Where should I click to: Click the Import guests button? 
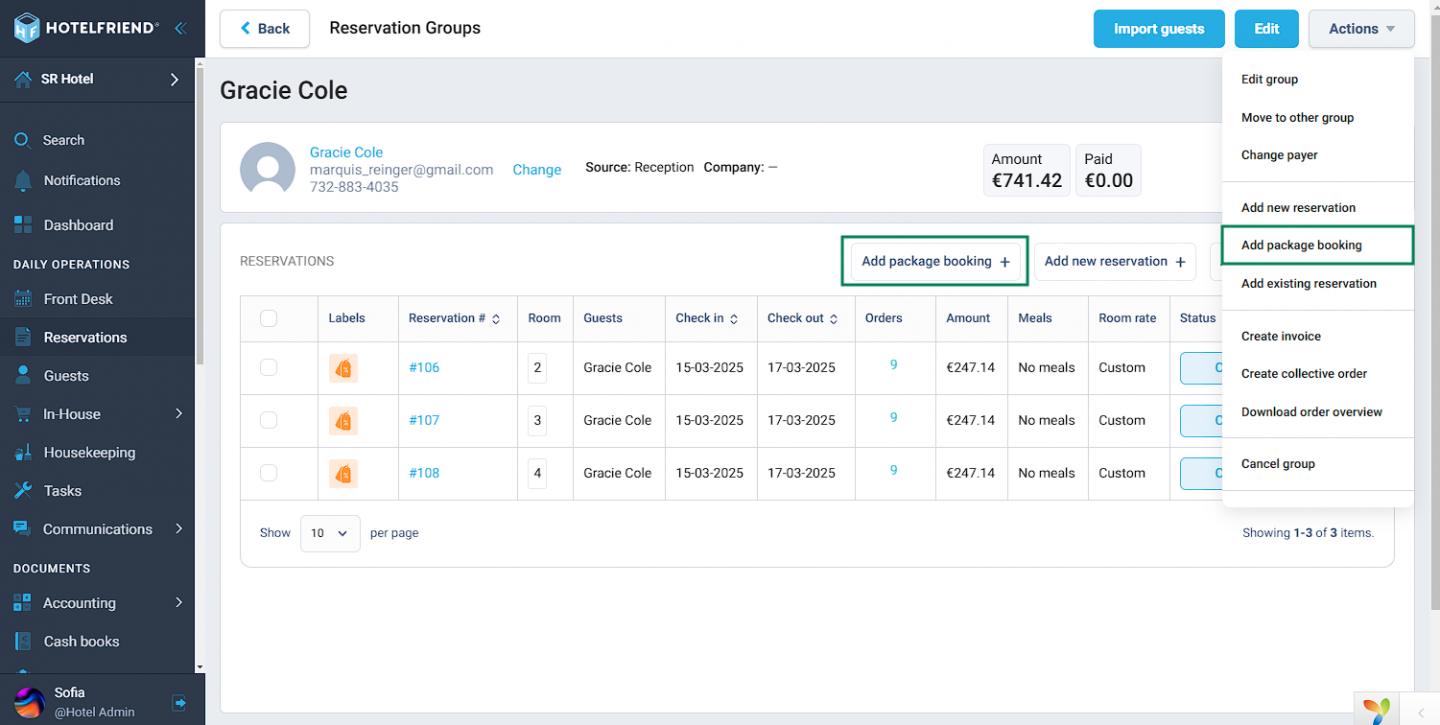[1159, 29]
